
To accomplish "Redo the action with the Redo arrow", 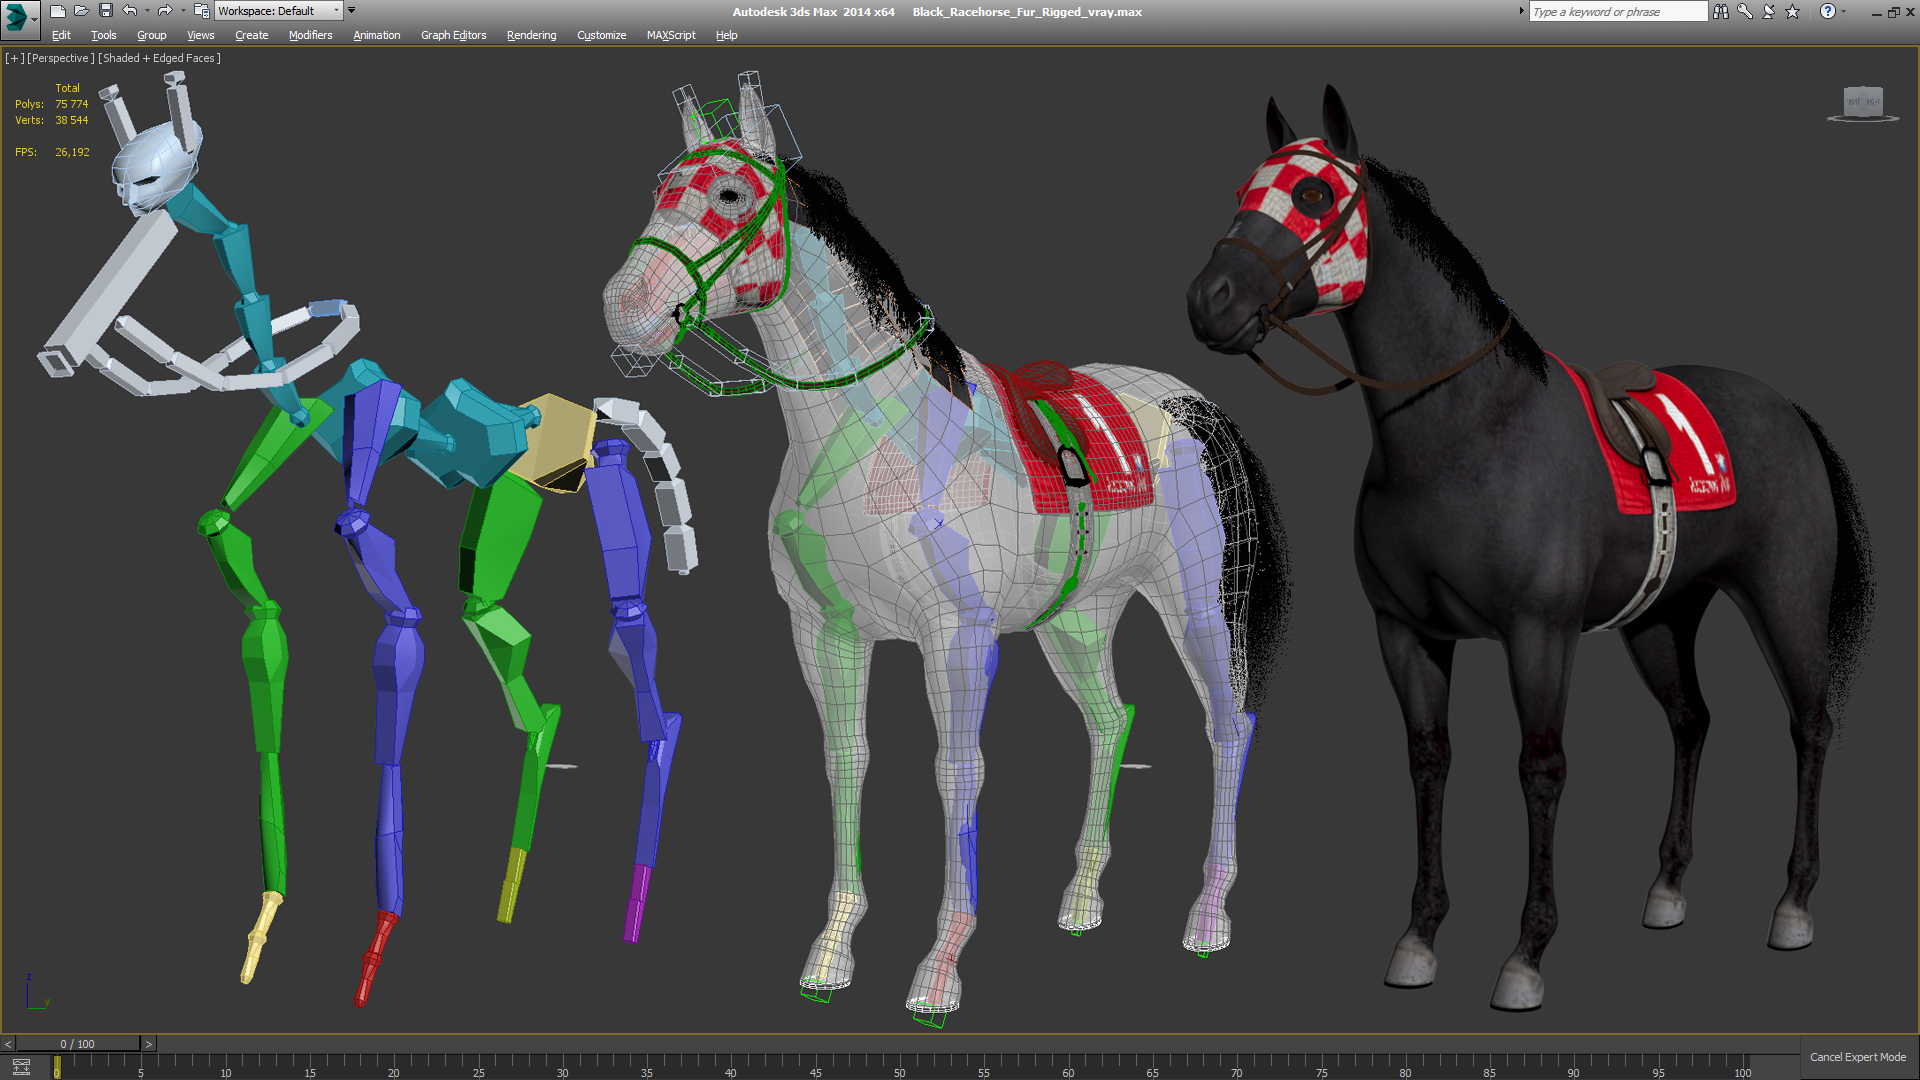I will [x=165, y=11].
